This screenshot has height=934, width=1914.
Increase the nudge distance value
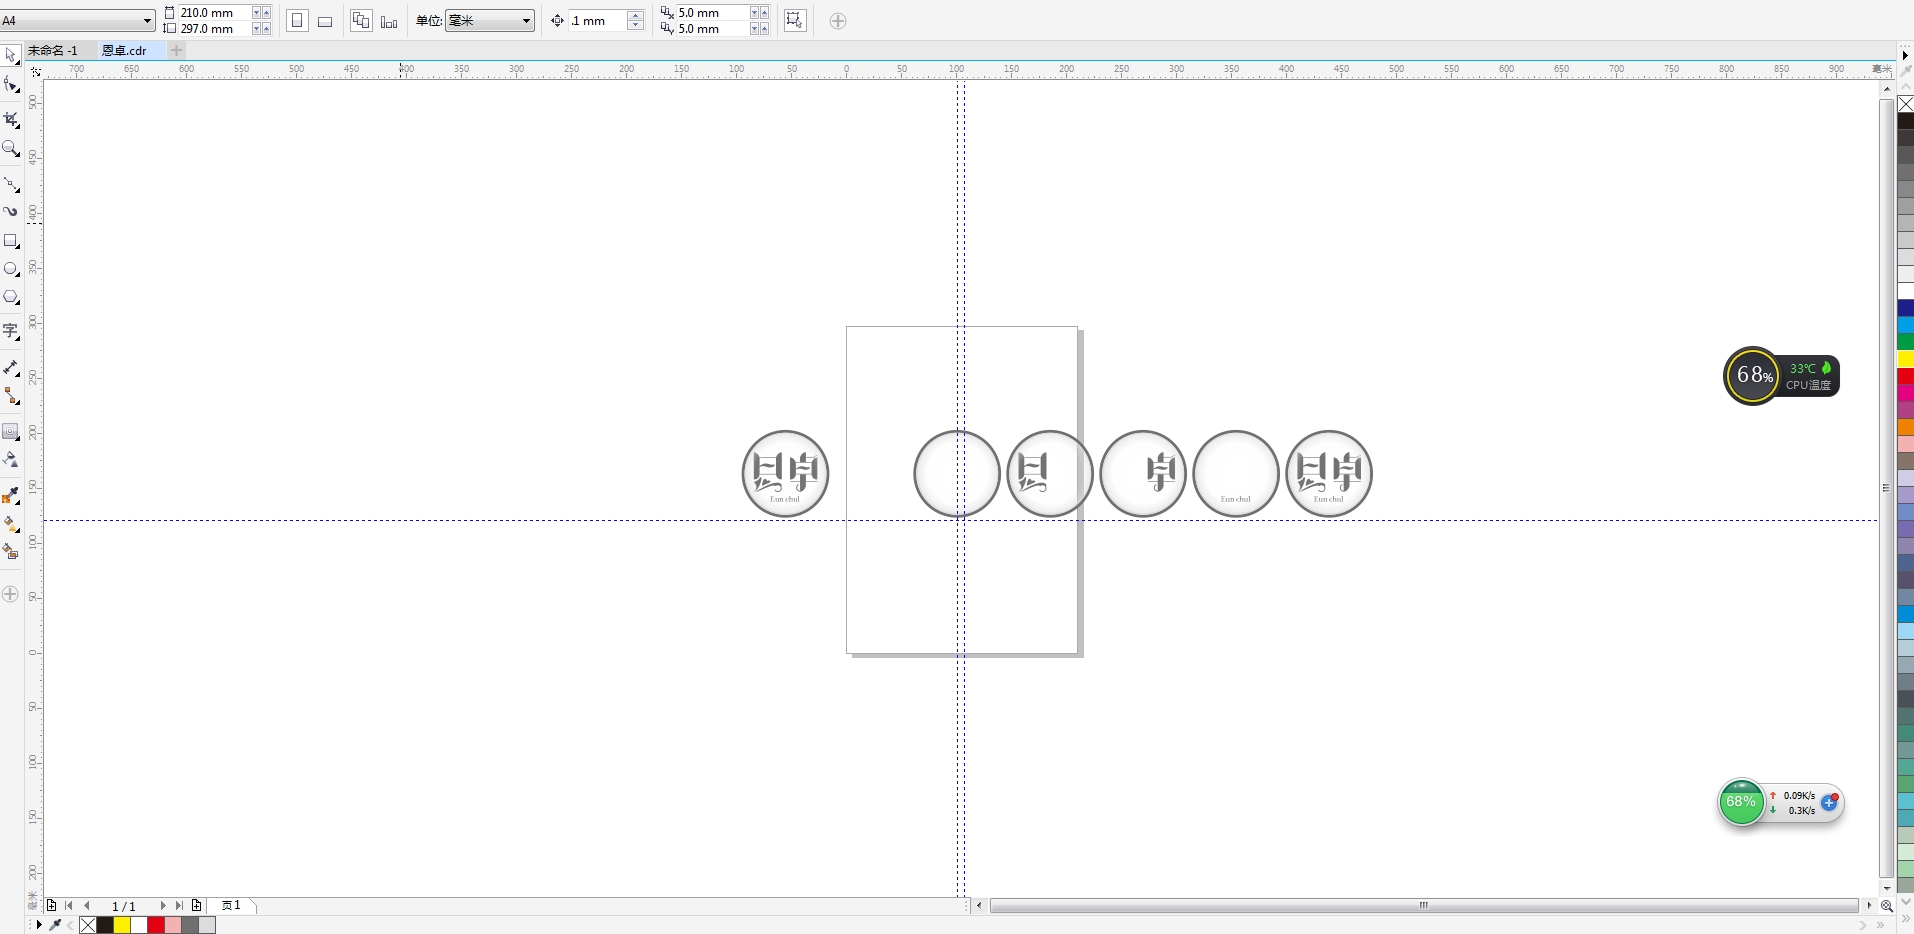point(635,16)
